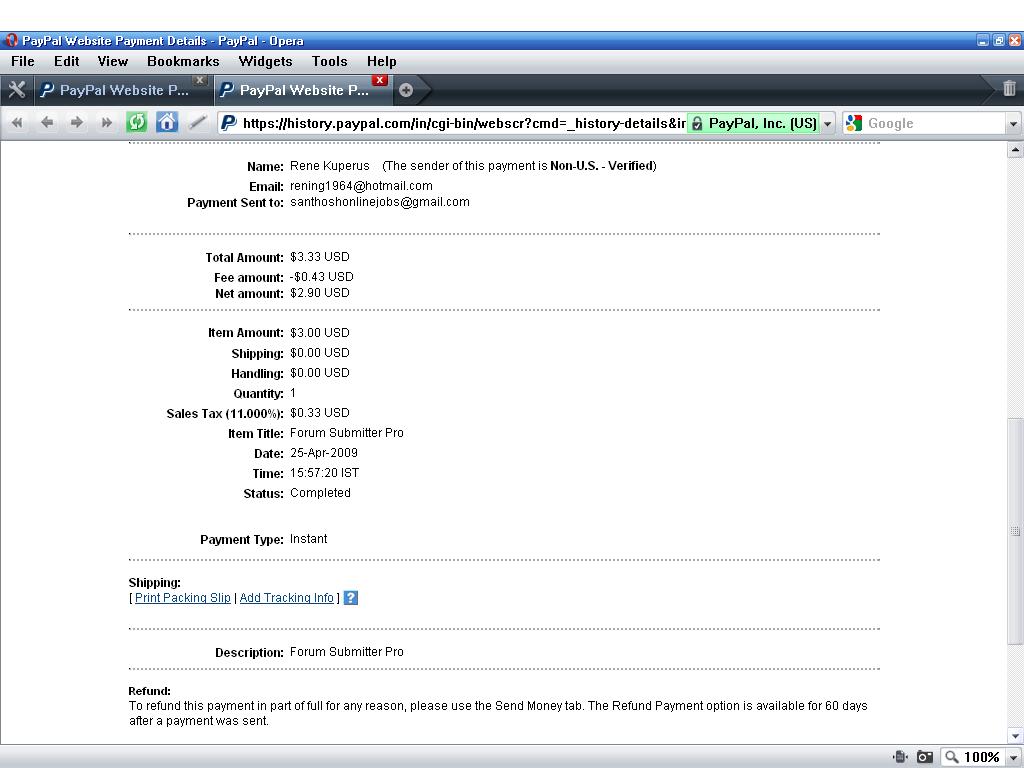
Task: Go to the home page
Action: [x=167, y=122]
